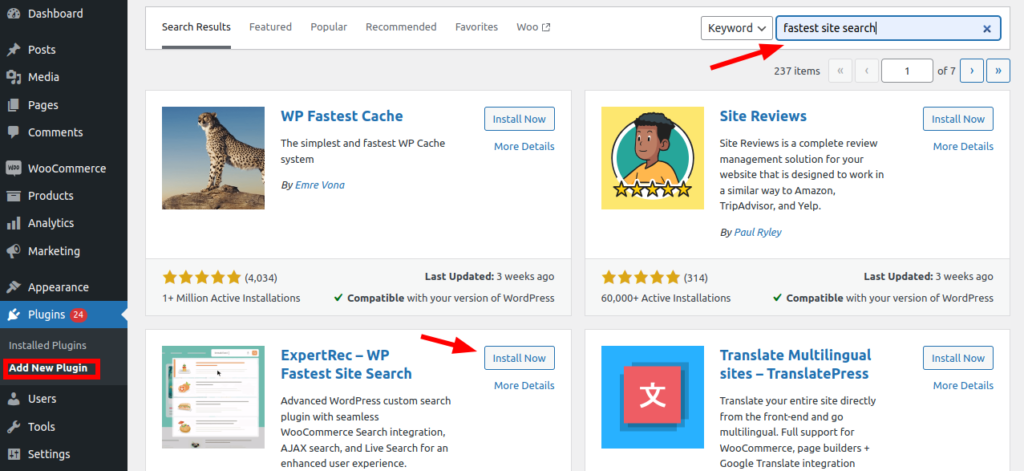Viewport: 1024px width, 471px height.
Task: Click the Marketing megaphone icon
Action: tap(13, 251)
